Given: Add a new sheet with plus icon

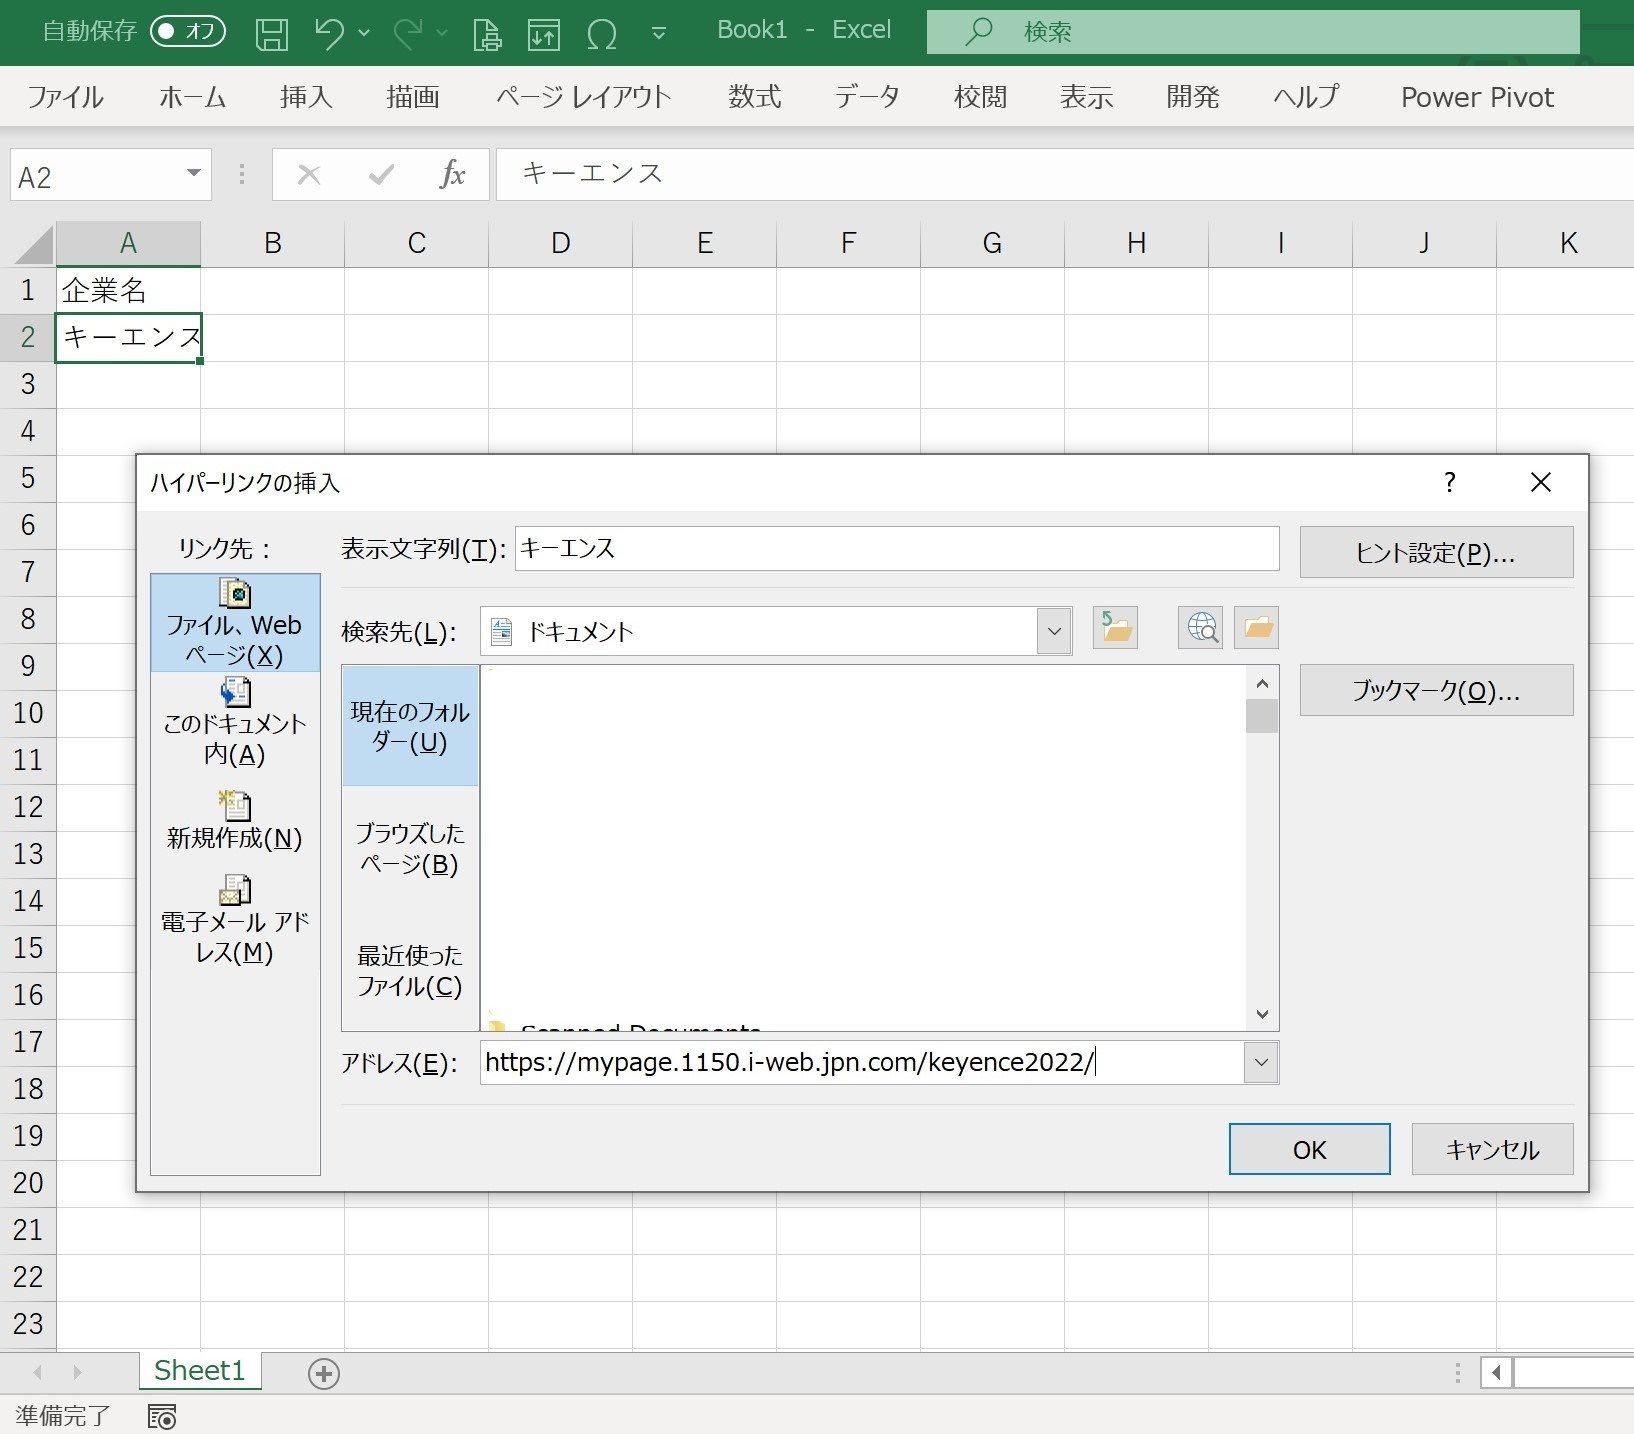Looking at the screenshot, I should (x=323, y=1374).
